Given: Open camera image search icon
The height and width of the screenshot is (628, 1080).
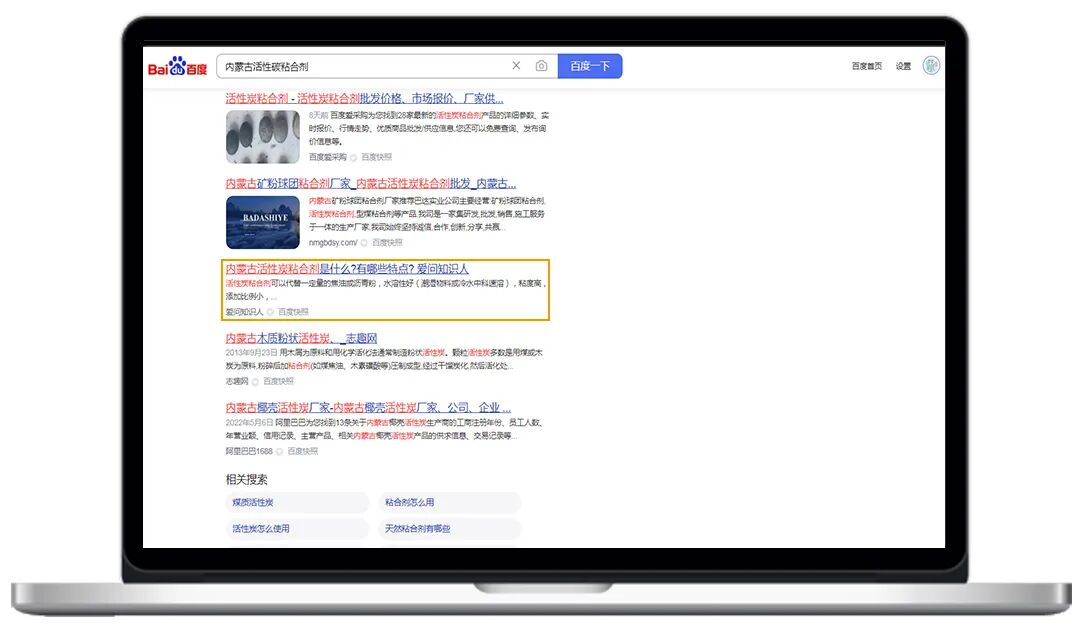Looking at the screenshot, I should coord(541,66).
